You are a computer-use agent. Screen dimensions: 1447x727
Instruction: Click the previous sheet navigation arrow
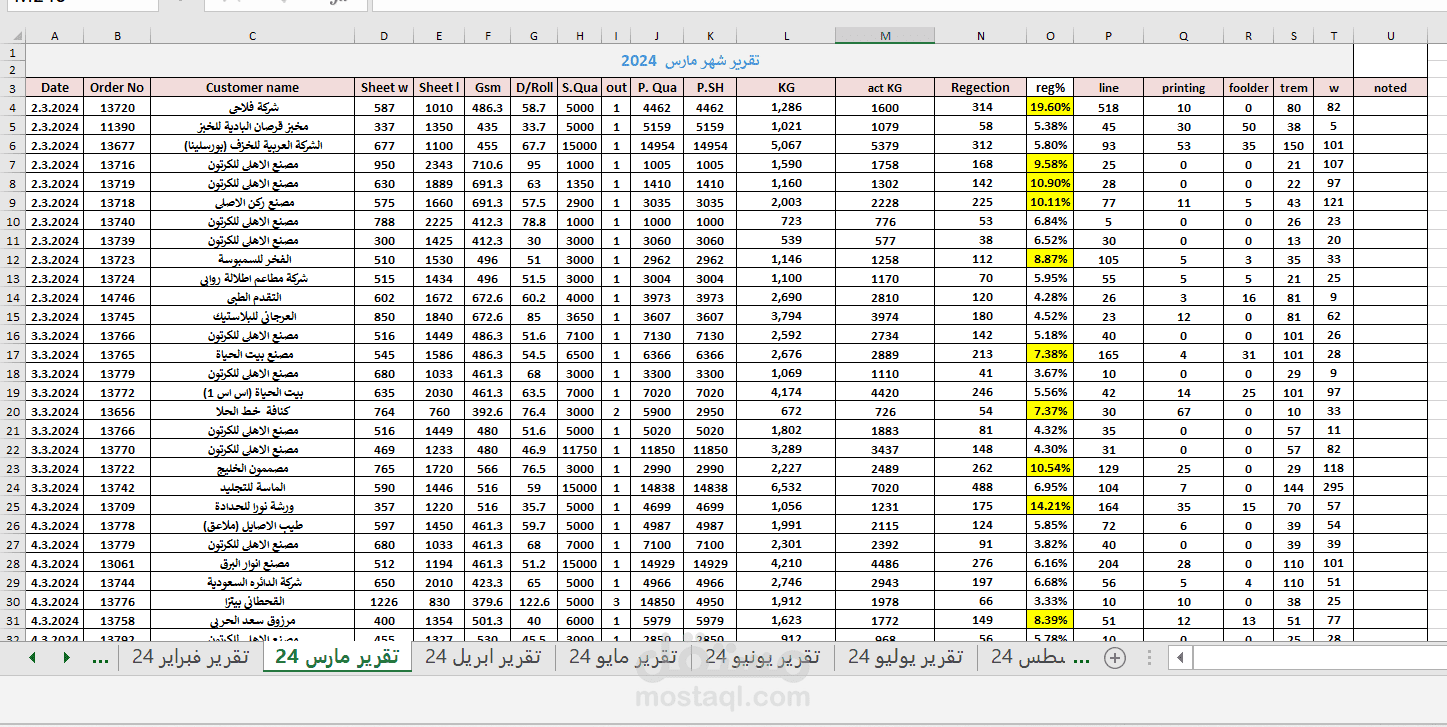click(x=33, y=657)
